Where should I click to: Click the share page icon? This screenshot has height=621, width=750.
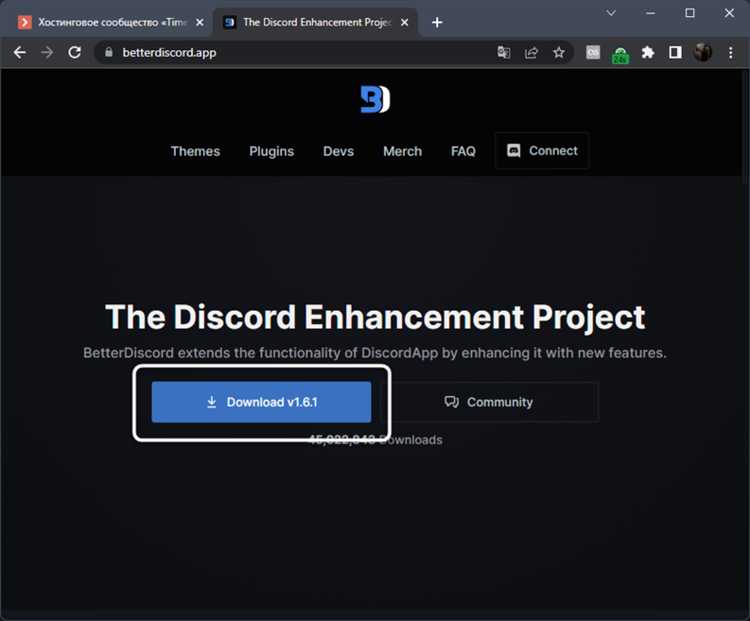pyautogui.click(x=531, y=52)
